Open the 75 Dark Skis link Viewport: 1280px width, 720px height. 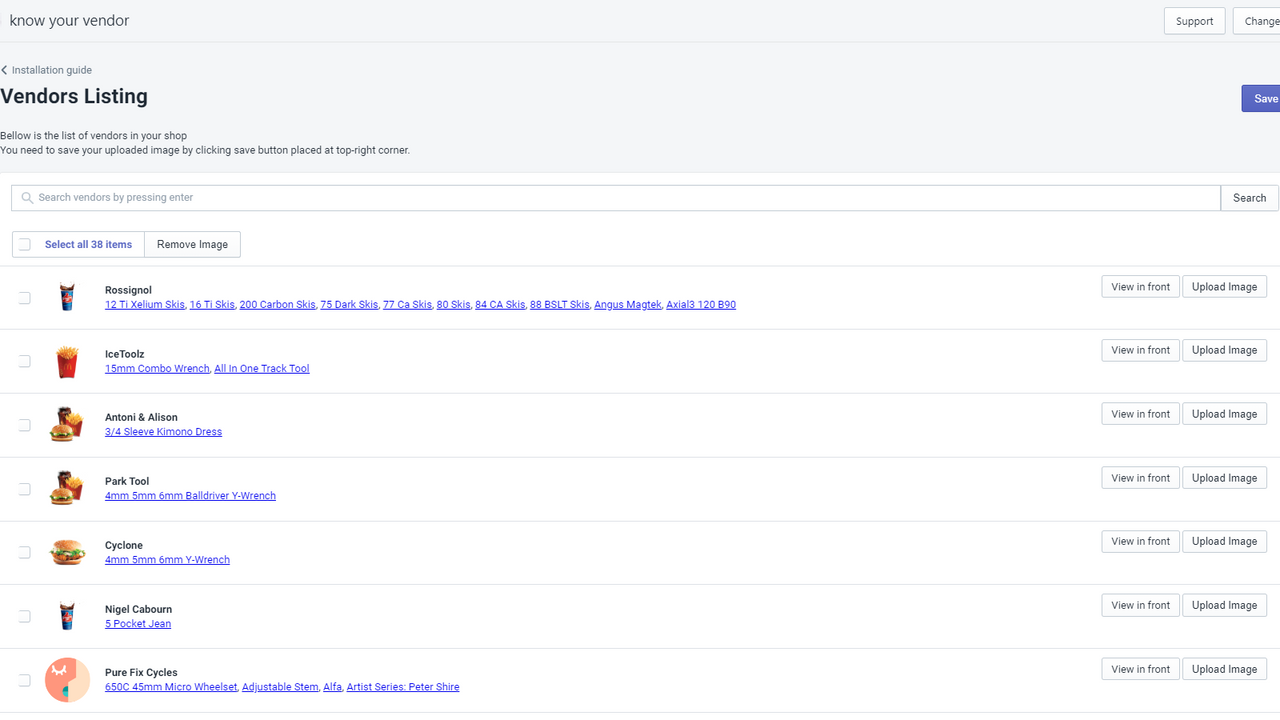pos(349,305)
